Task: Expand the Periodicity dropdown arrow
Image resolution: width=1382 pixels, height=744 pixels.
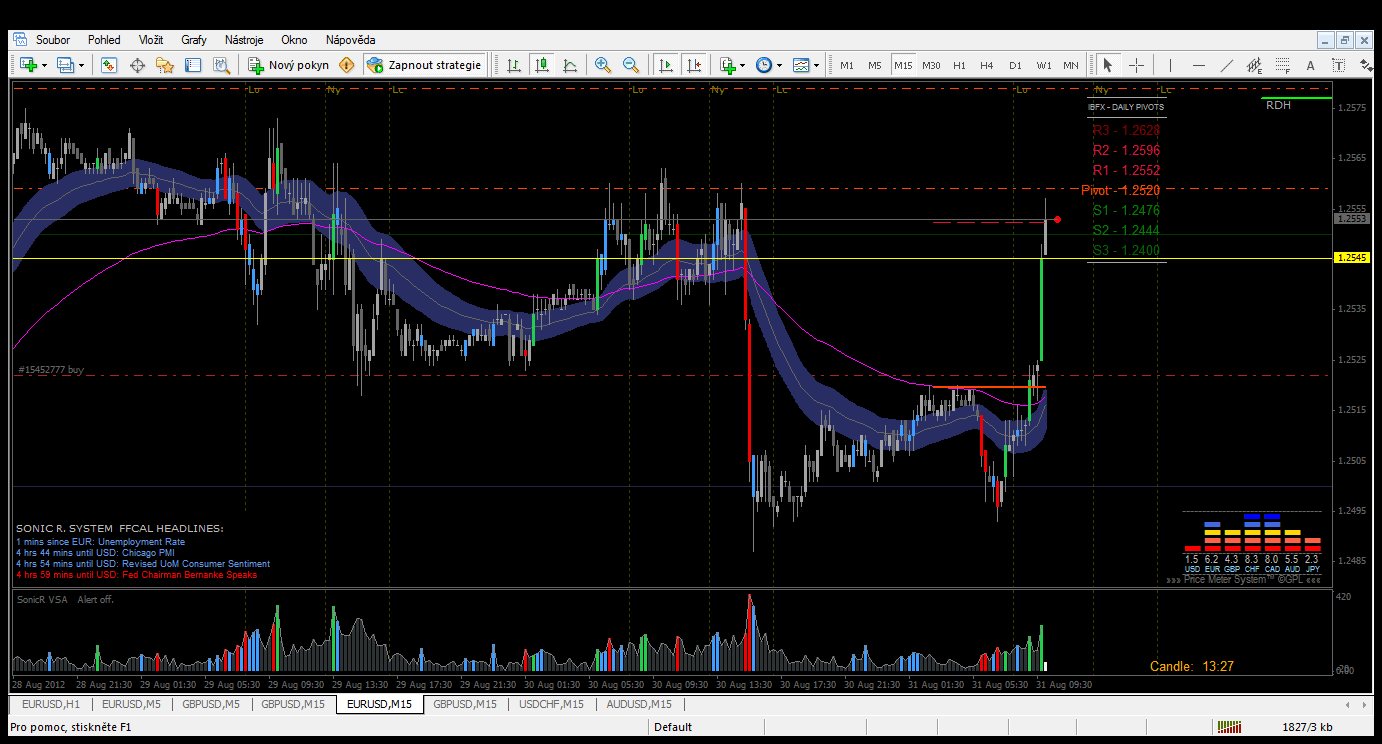Action: [x=780, y=65]
